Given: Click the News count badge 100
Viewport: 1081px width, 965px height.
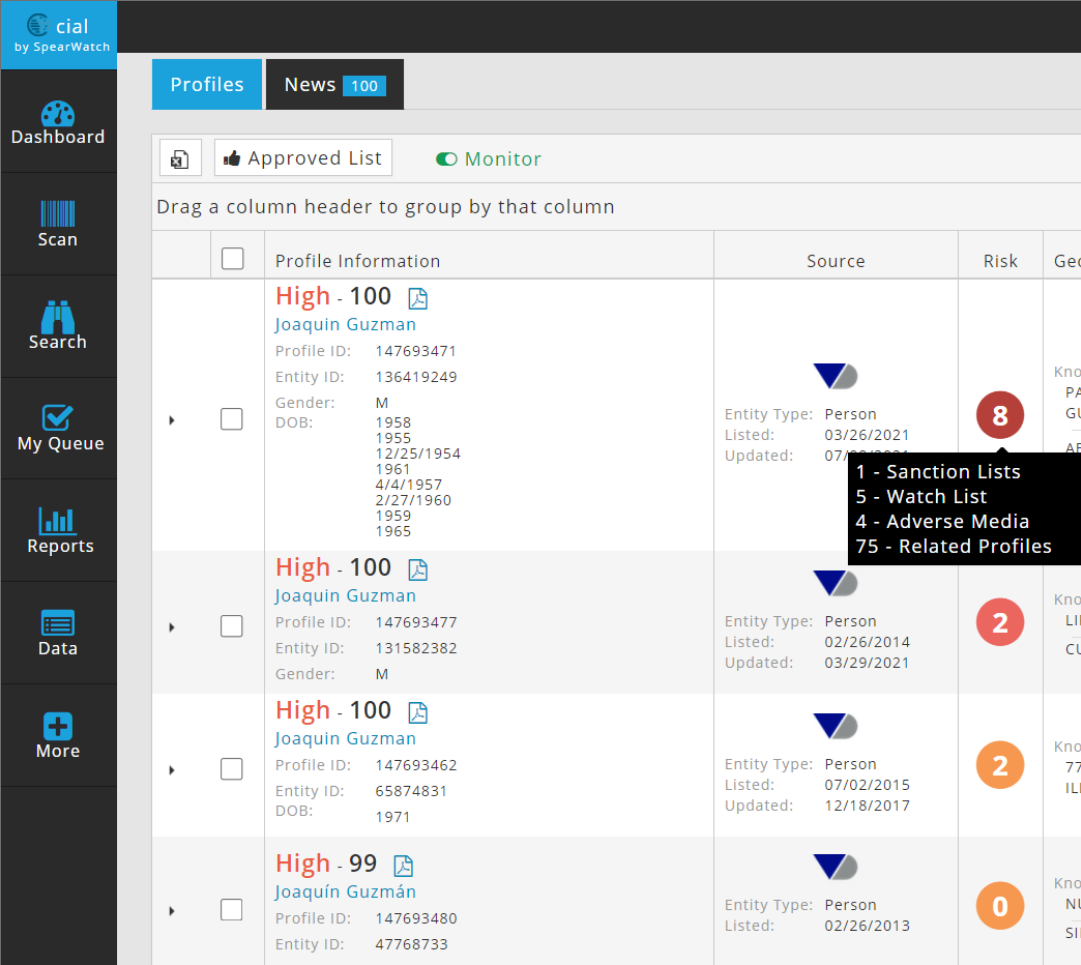Looking at the screenshot, I should tap(365, 85).
